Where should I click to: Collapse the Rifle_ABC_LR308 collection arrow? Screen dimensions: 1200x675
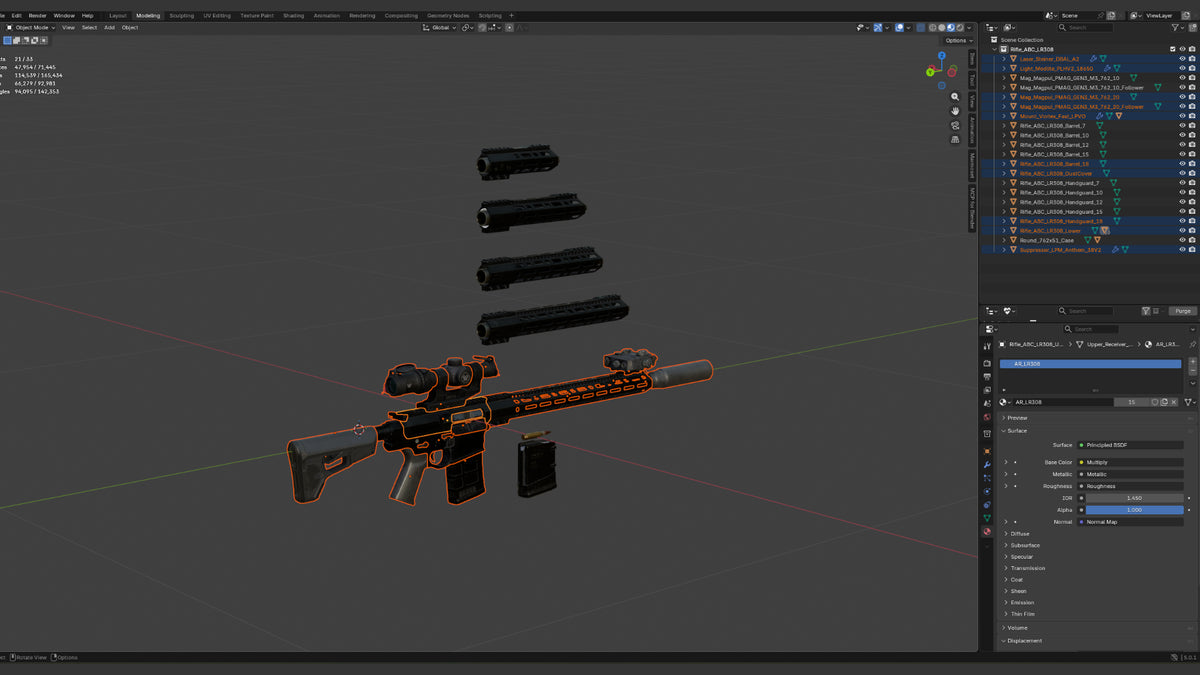tap(994, 49)
